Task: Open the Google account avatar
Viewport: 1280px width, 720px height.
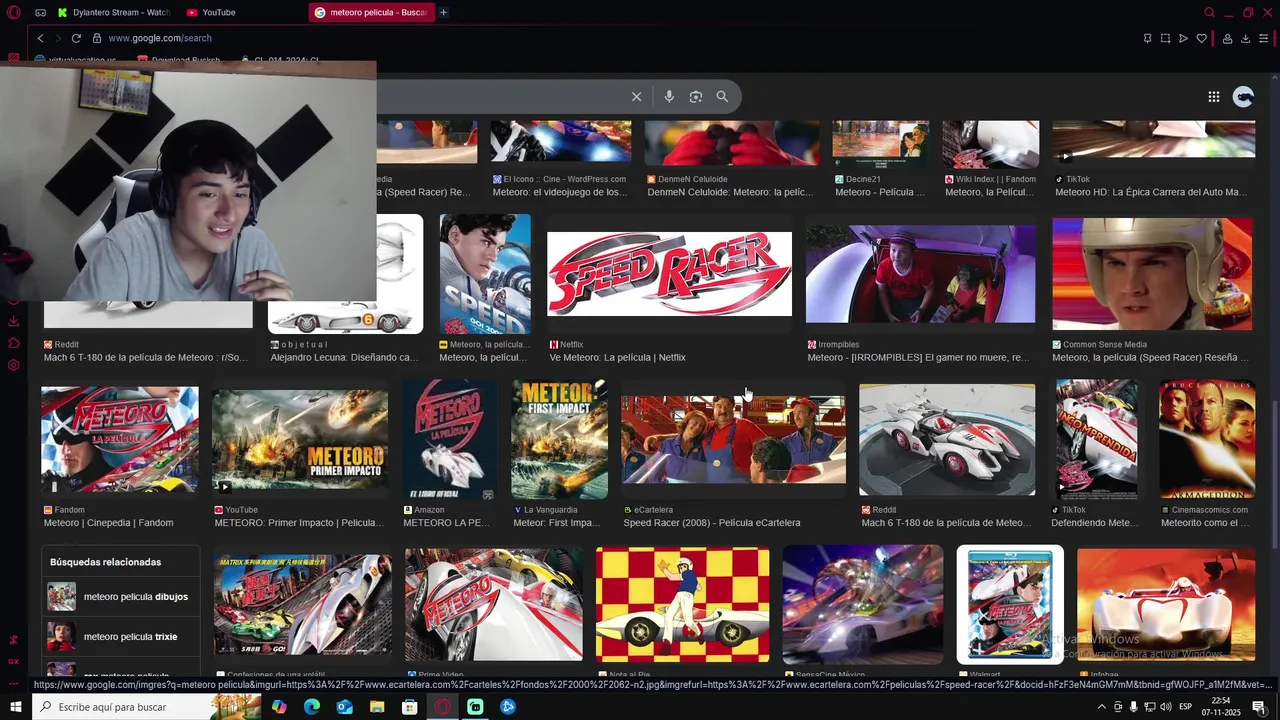Action: point(1244,96)
